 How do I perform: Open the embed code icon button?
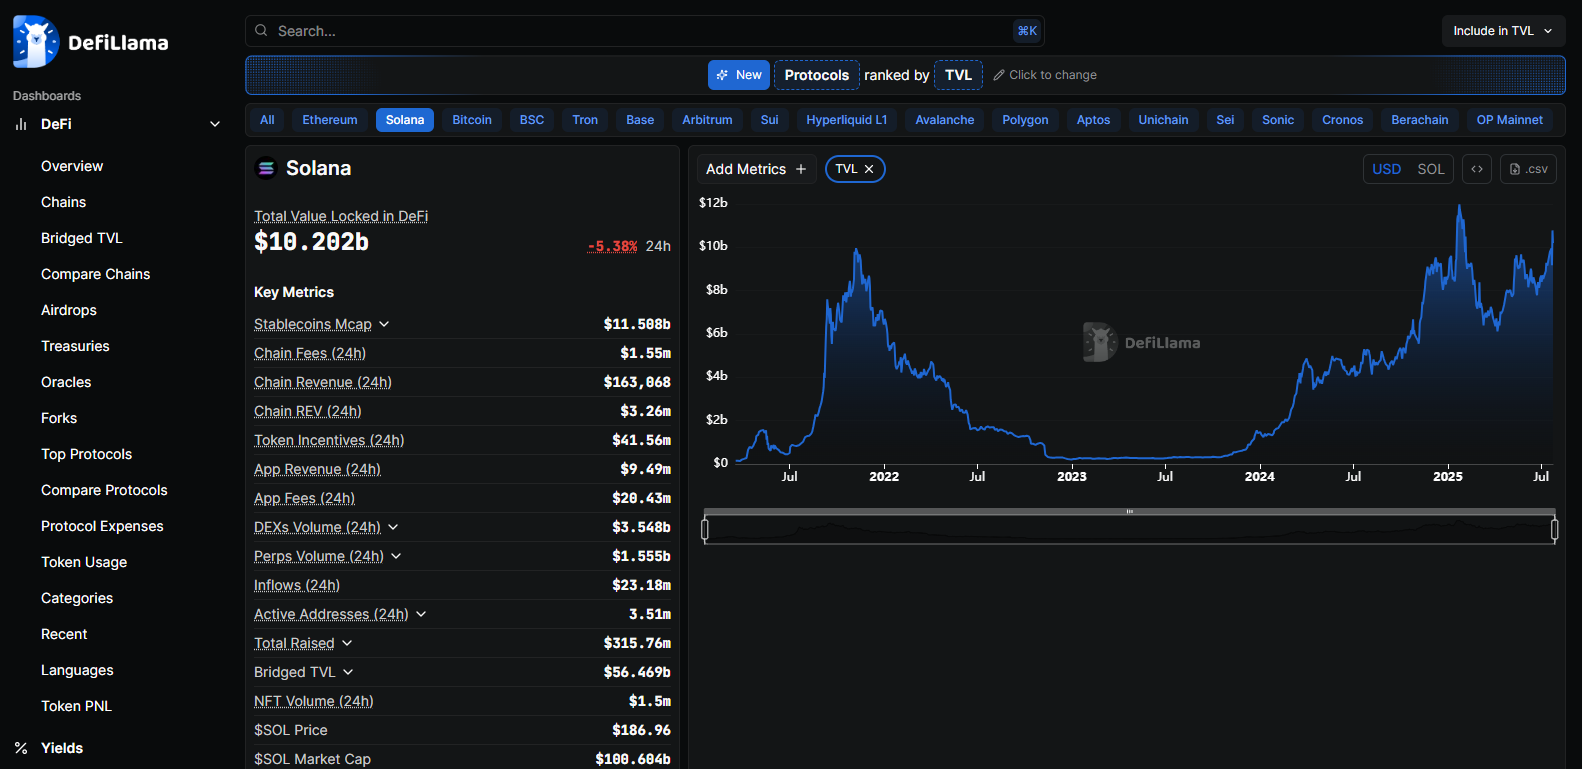point(1477,169)
